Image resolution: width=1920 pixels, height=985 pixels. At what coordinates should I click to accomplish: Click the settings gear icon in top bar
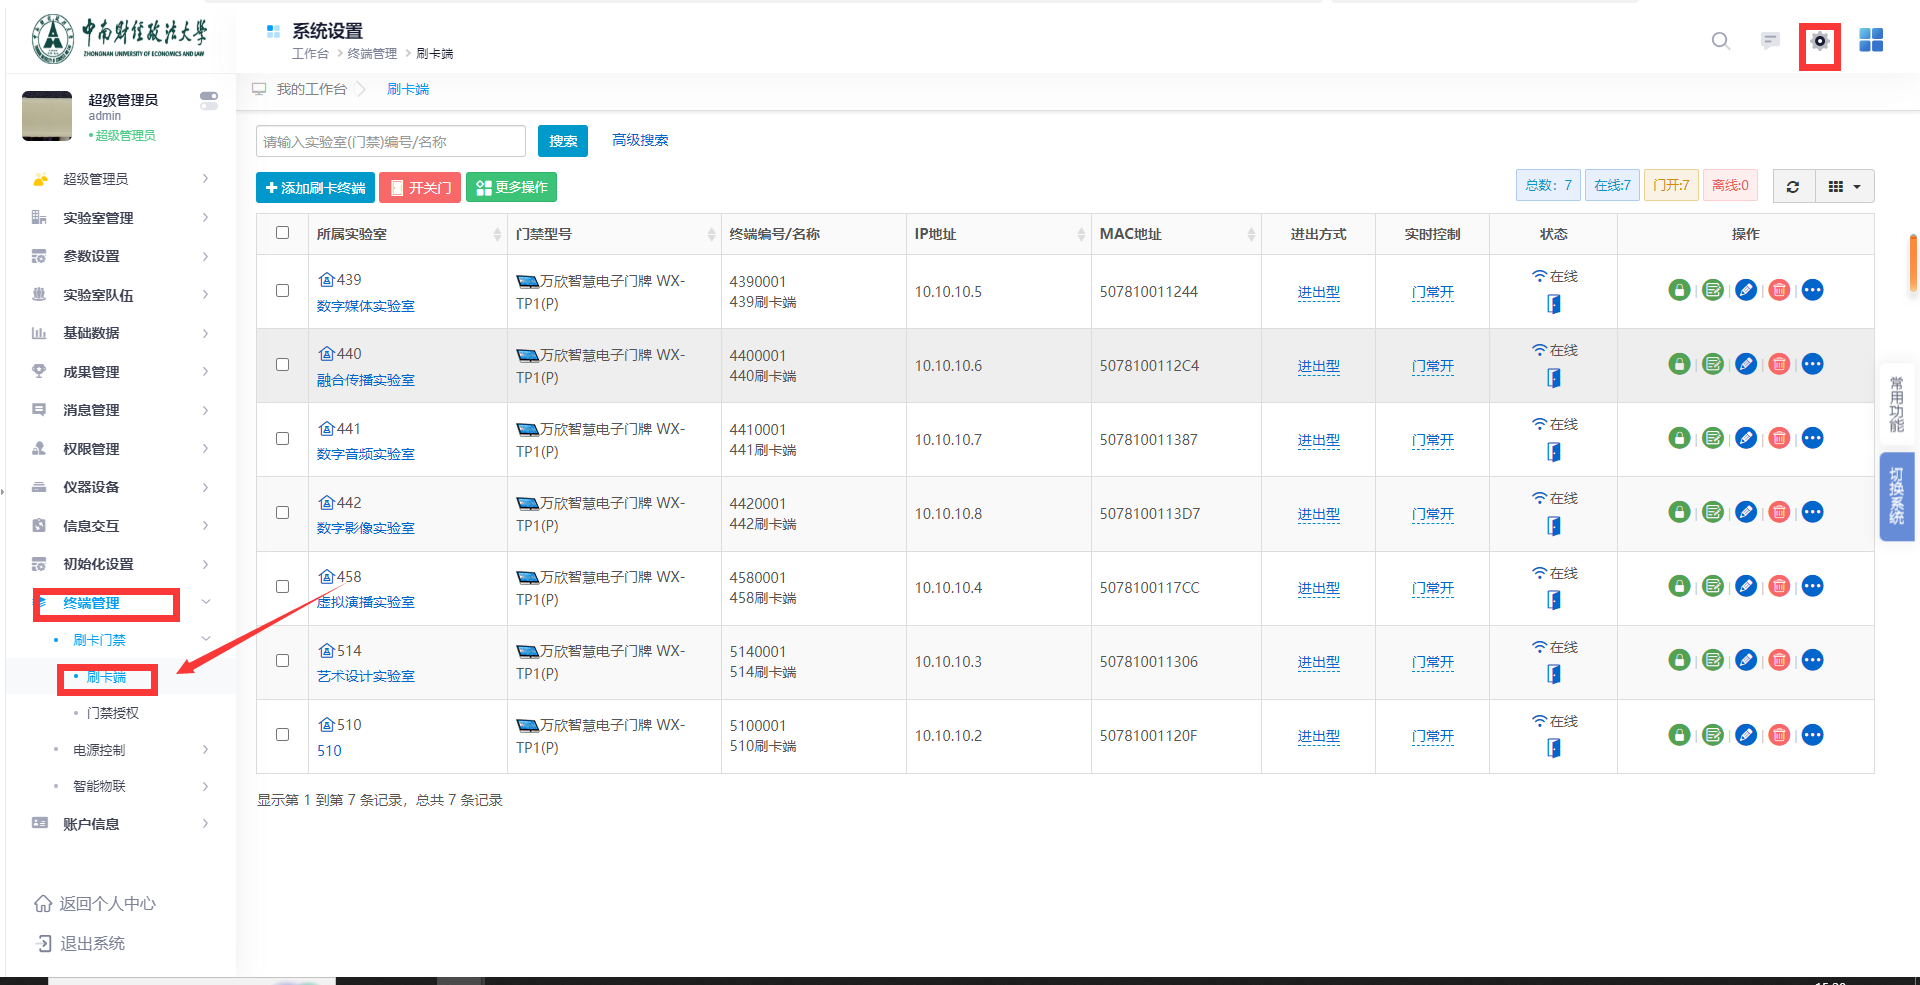pos(1819,42)
